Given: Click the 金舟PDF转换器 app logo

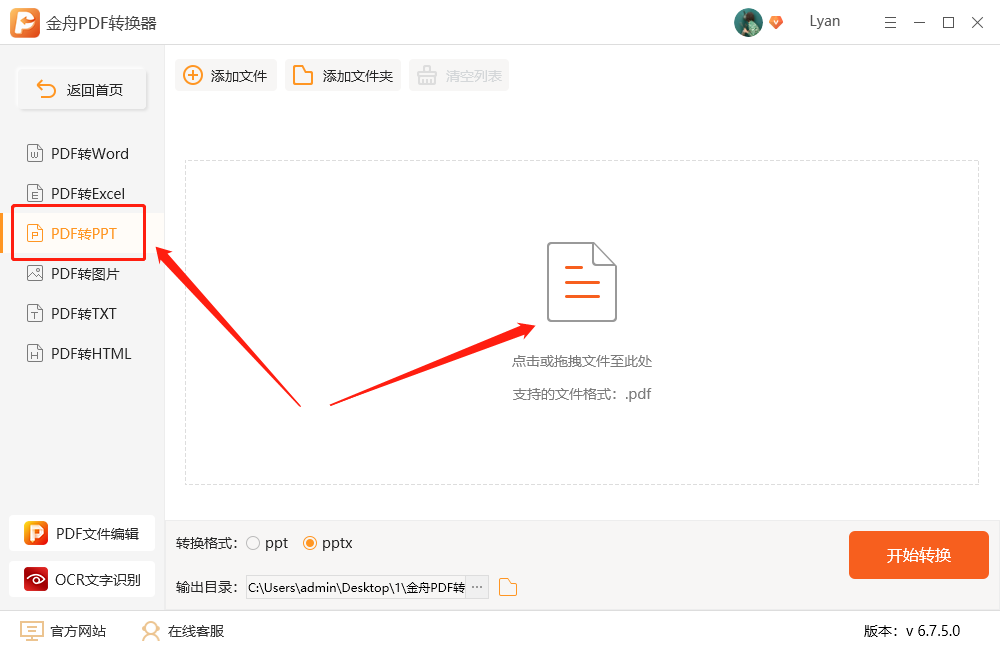Looking at the screenshot, I should pyautogui.click(x=25, y=23).
